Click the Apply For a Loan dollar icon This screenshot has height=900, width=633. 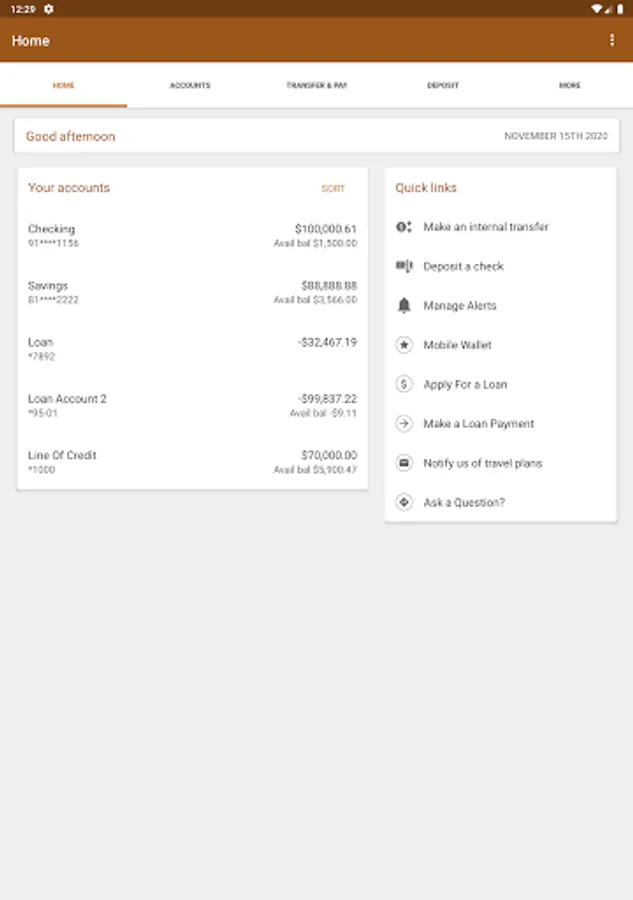pos(404,384)
